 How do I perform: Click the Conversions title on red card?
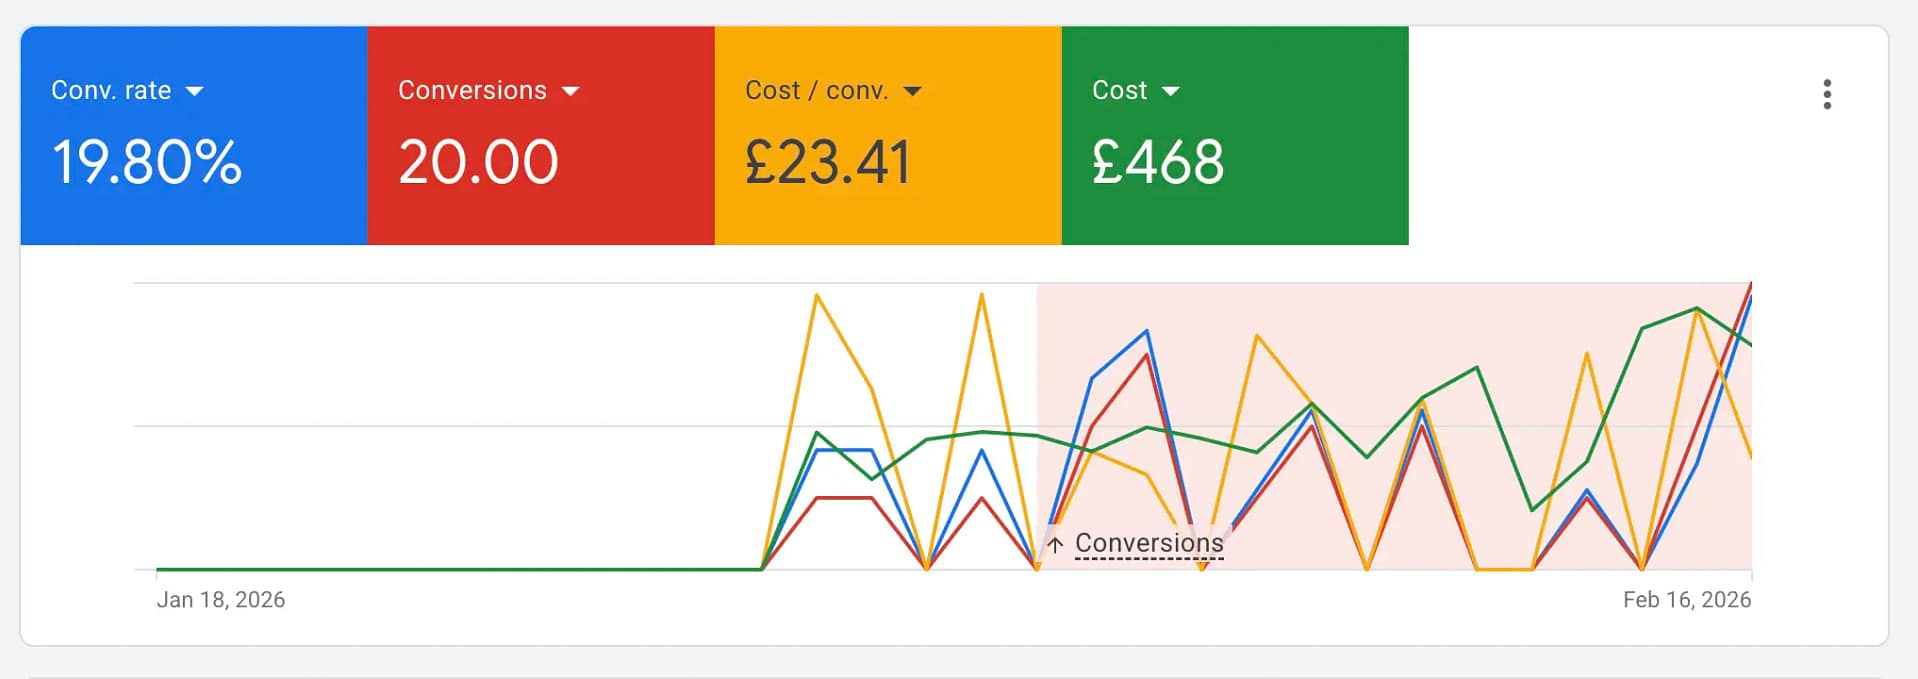pos(472,90)
